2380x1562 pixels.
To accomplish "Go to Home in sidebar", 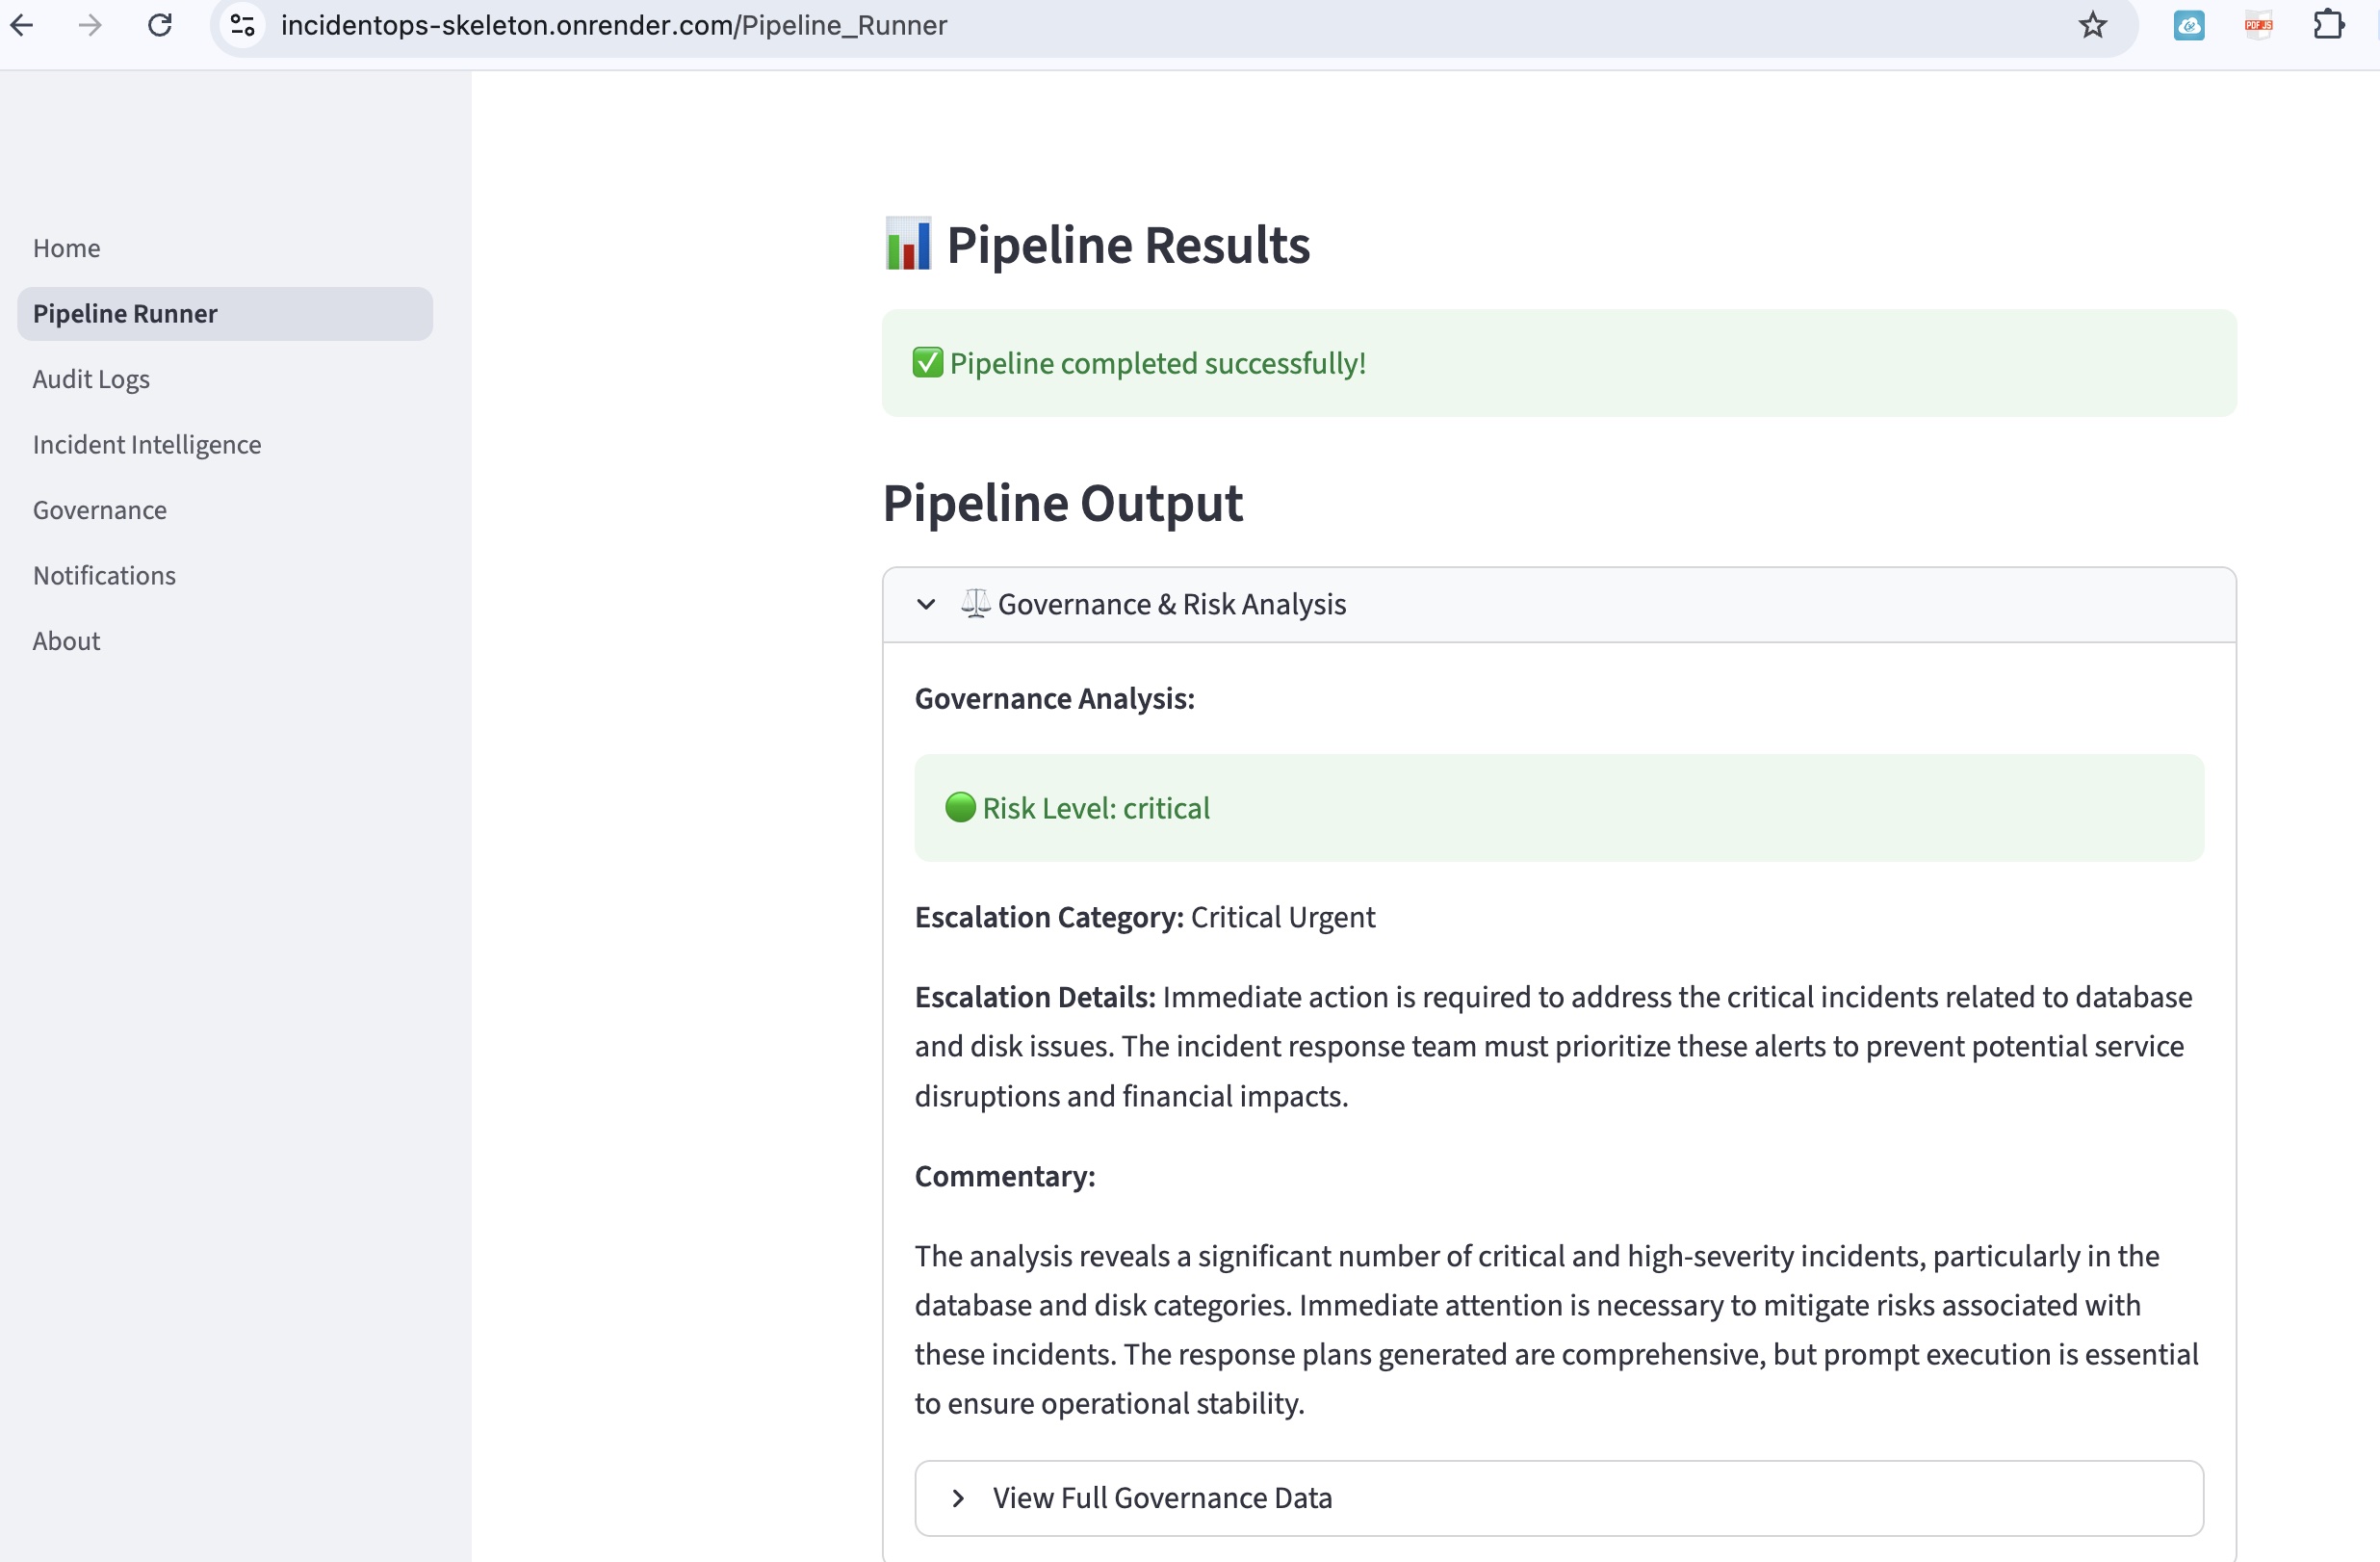I will tap(66, 248).
